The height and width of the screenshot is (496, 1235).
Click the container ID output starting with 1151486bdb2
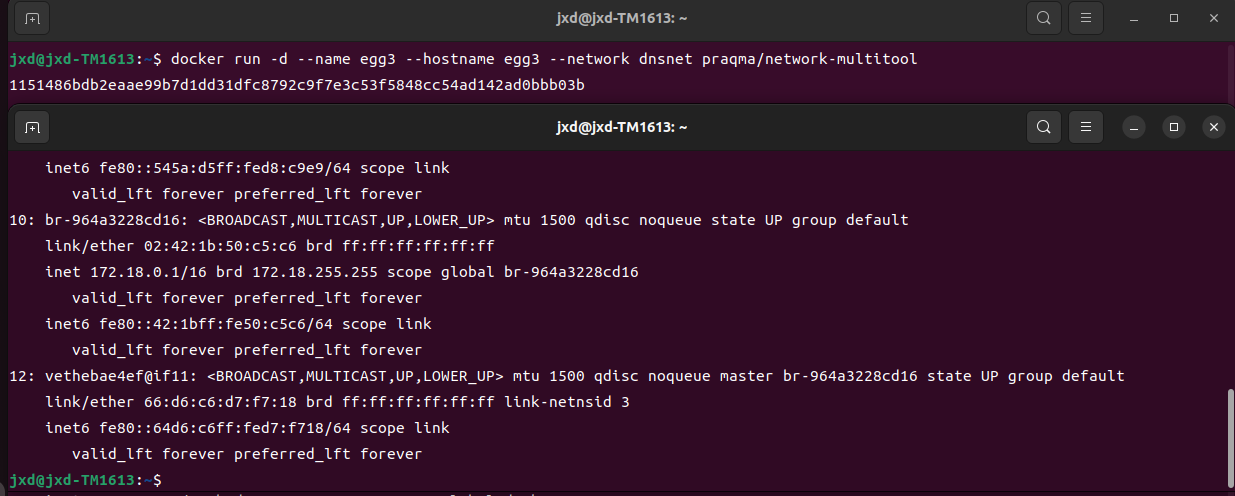coord(297,85)
